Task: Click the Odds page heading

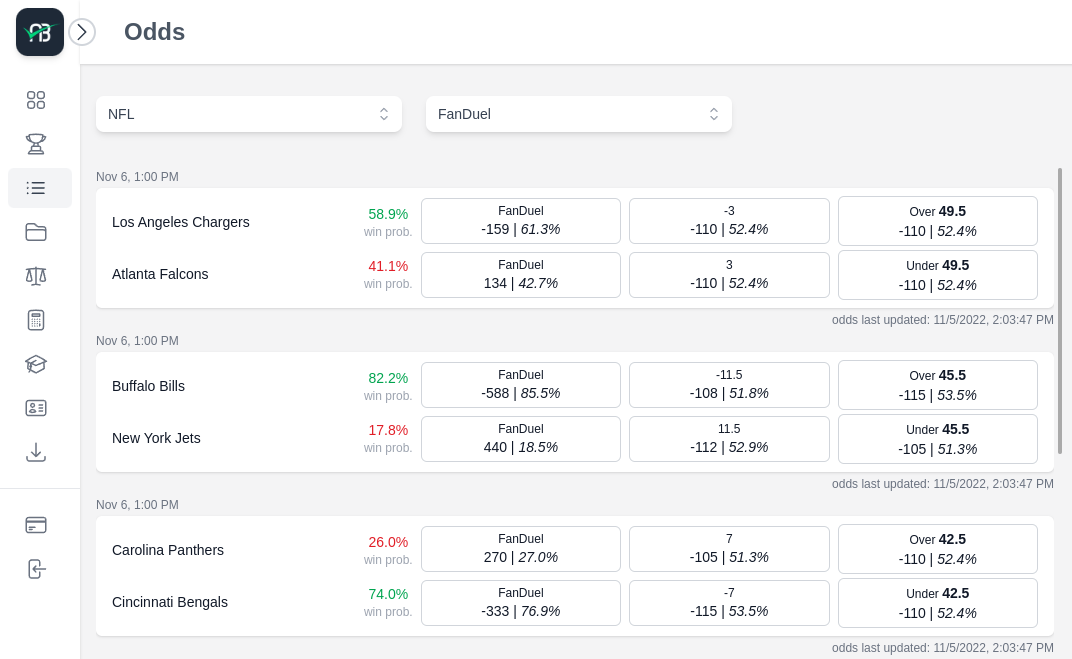Action: (x=155, y=32)
